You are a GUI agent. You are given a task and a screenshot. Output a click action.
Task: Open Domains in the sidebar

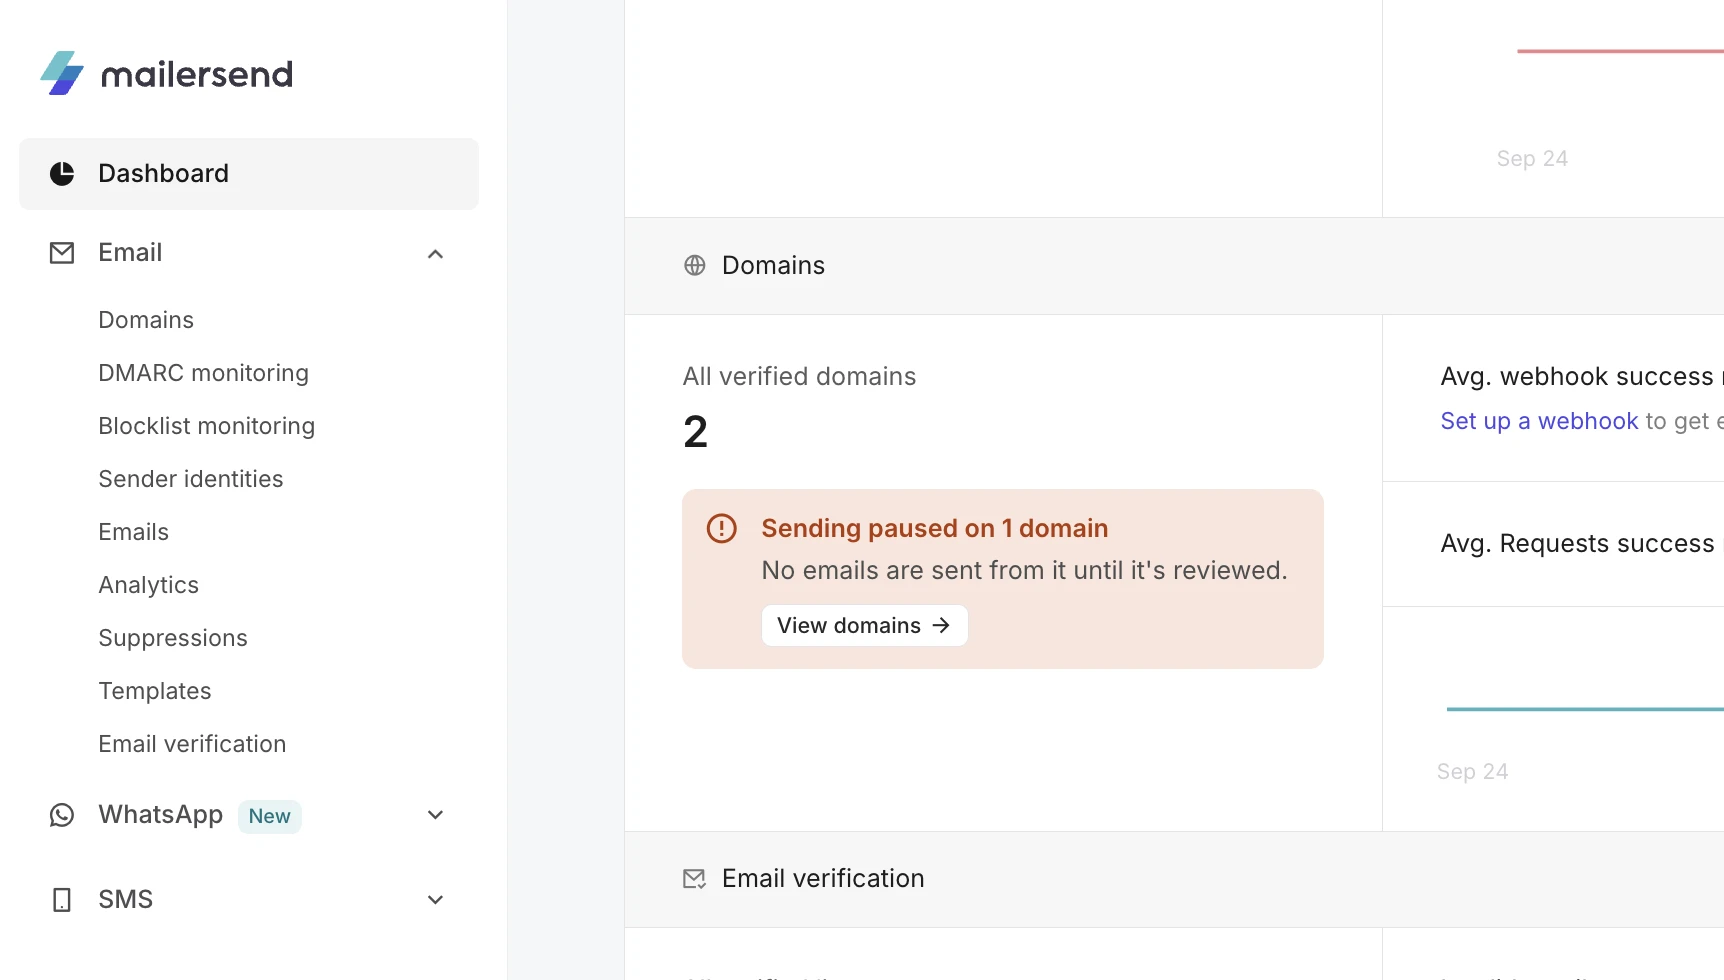[x=146, y=320]
